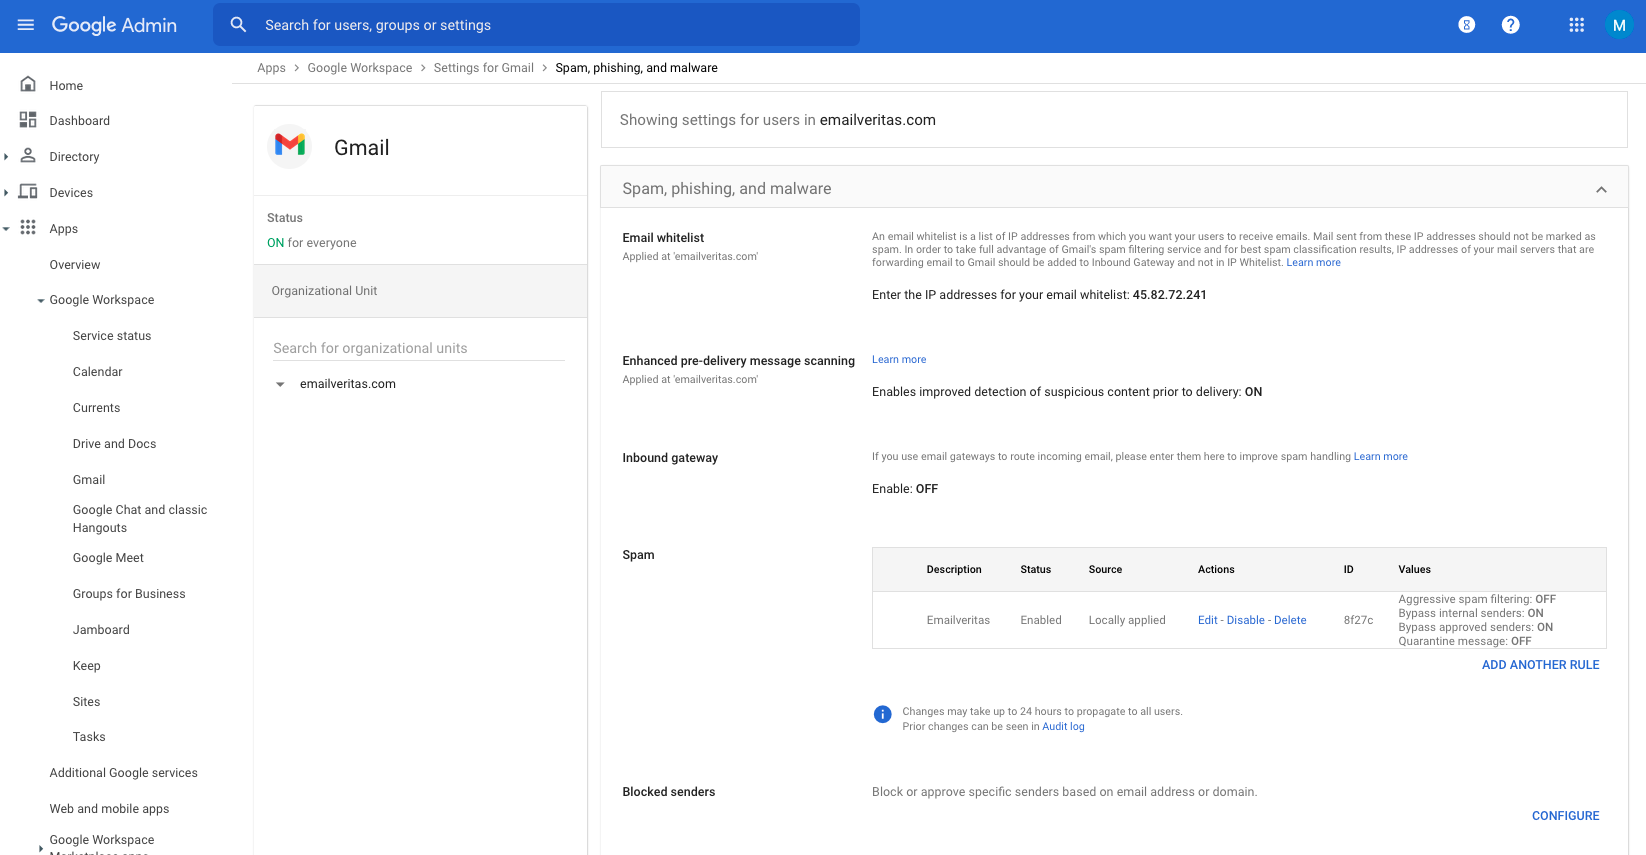Delete the Emailveritas spam rule
The width and height of the screenshot is (1646, 855).
(1290, 621)
